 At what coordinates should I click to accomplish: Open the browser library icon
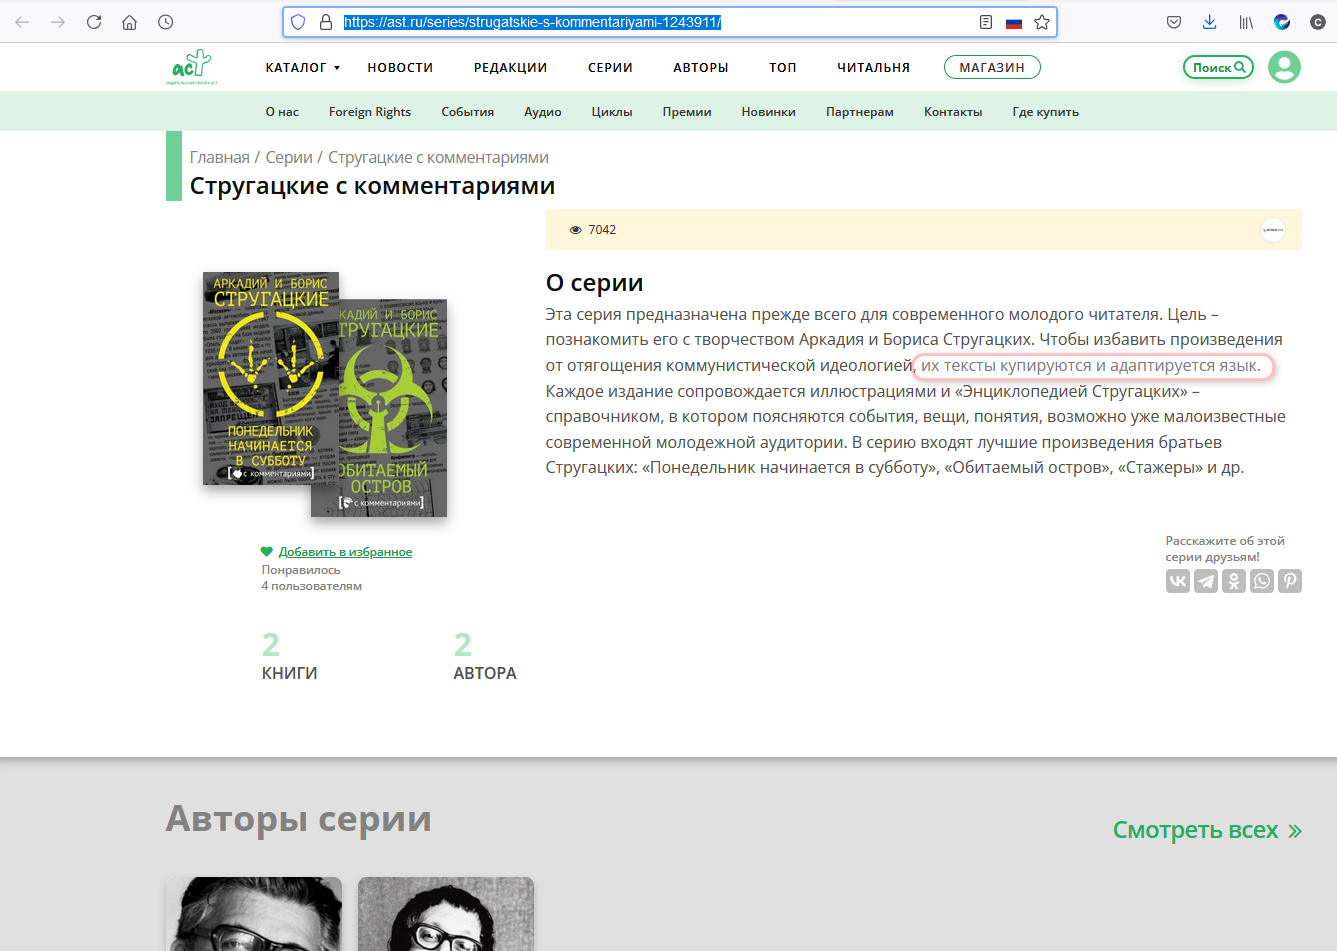pos(1246,22)
